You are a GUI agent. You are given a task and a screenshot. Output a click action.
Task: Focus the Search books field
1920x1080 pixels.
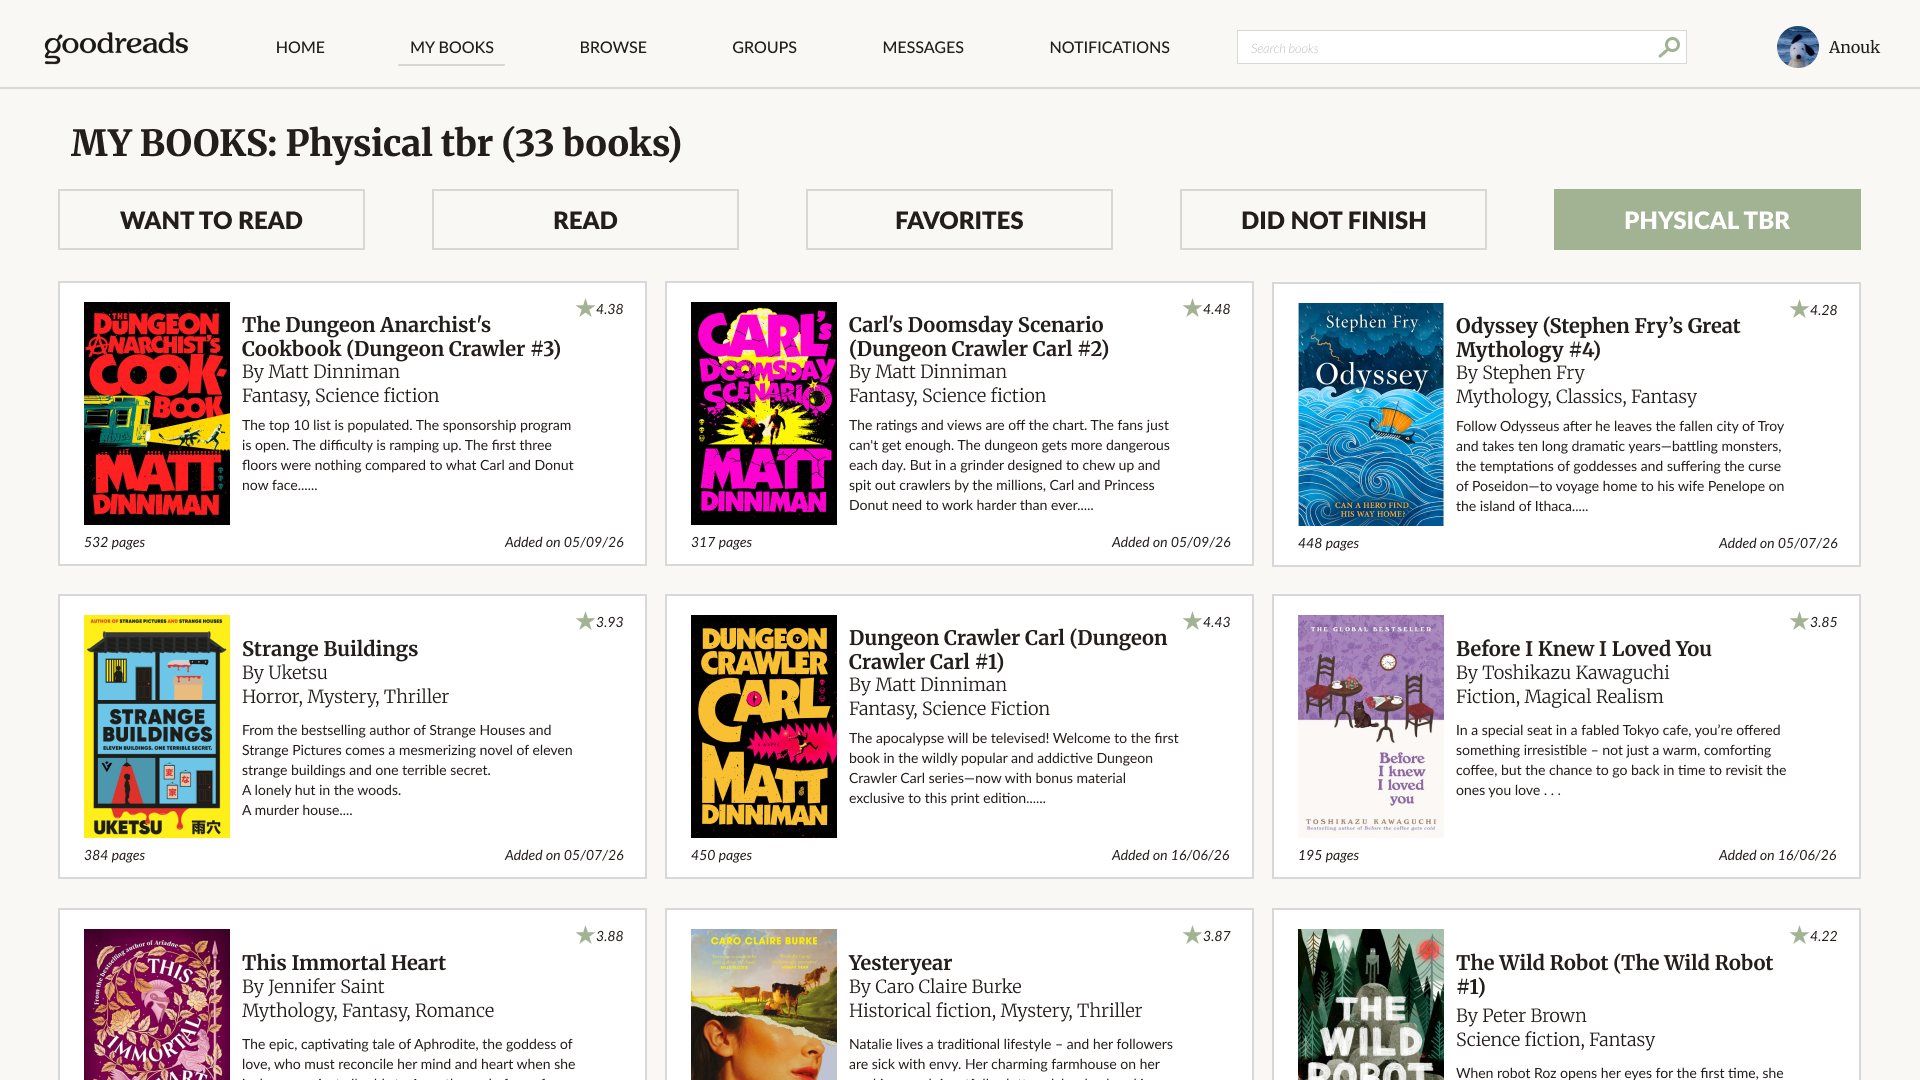pos(1461,47)
